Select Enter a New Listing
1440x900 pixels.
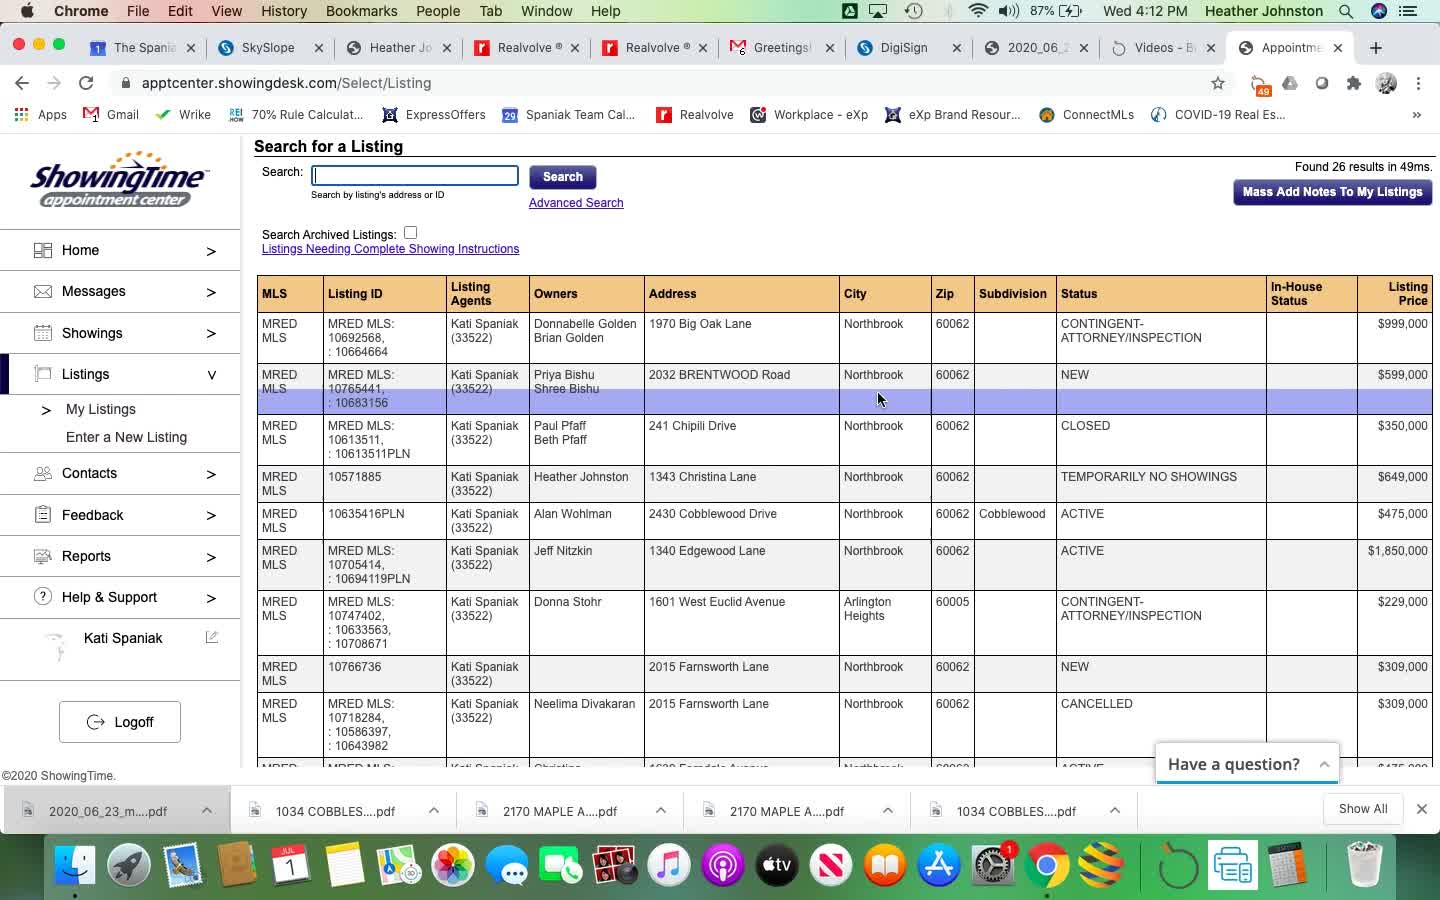pyautogui.click(x=126, y=437)
